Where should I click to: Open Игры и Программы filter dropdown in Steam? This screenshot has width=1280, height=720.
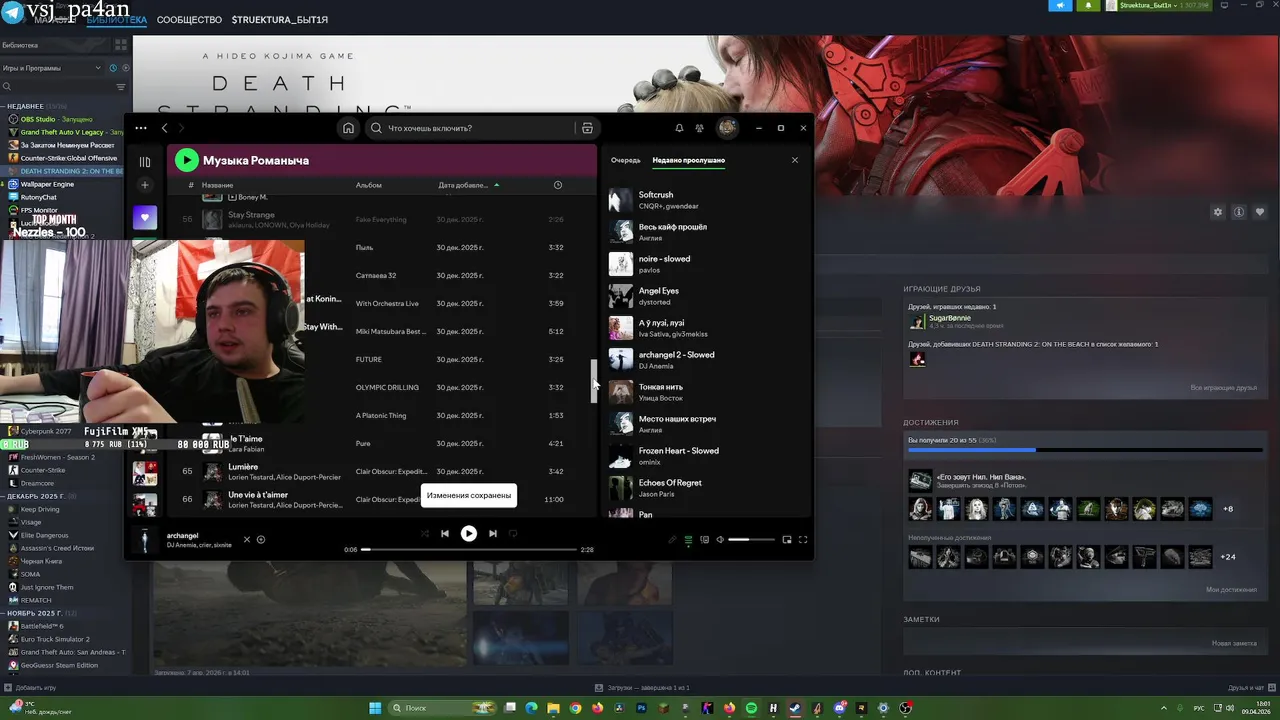click(x=52, y=68)
